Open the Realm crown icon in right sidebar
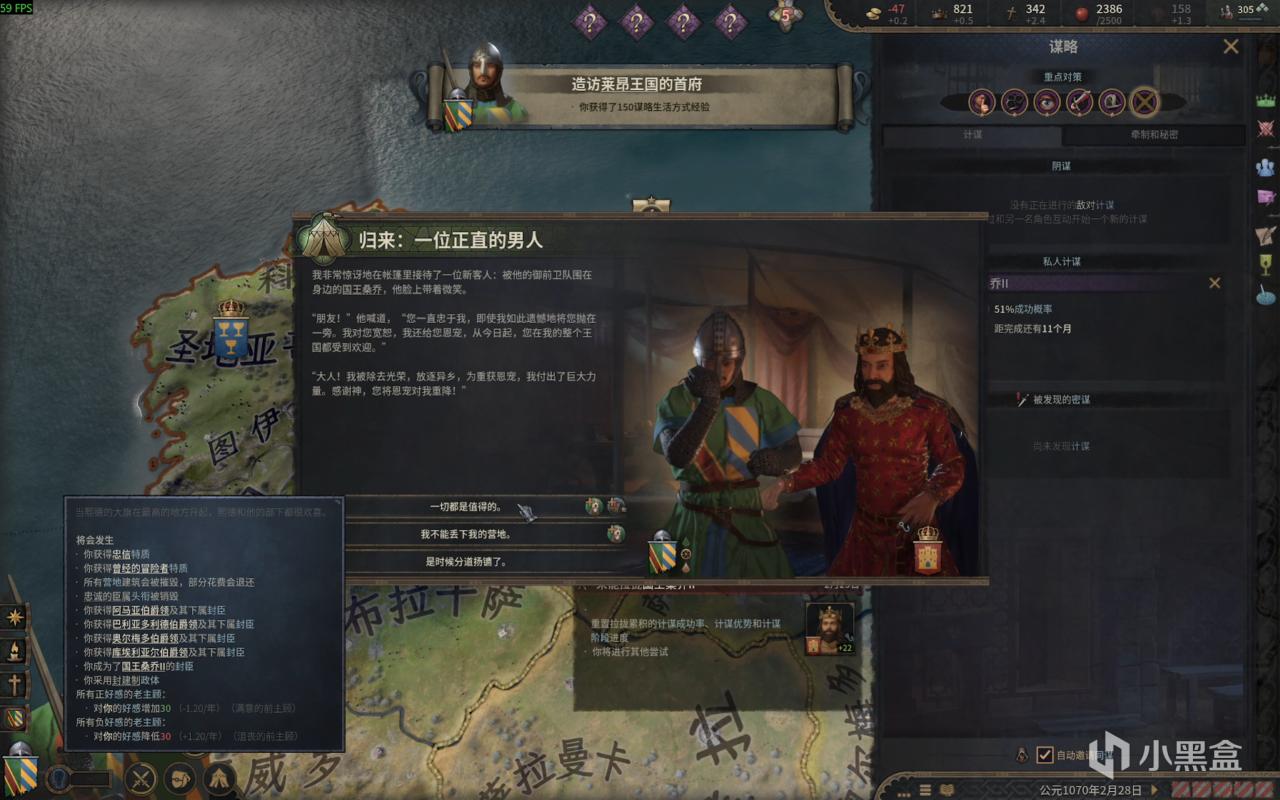Viewport: 1280px width, 800px height. 1266,100
